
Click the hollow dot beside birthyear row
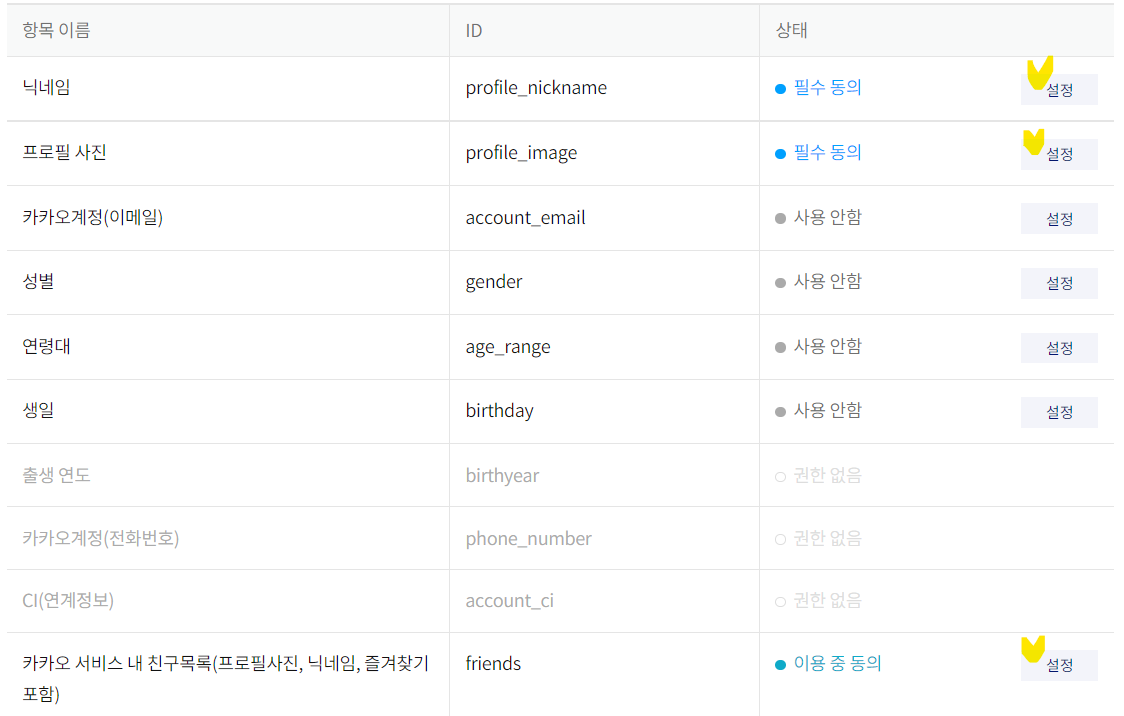point(780,475)
